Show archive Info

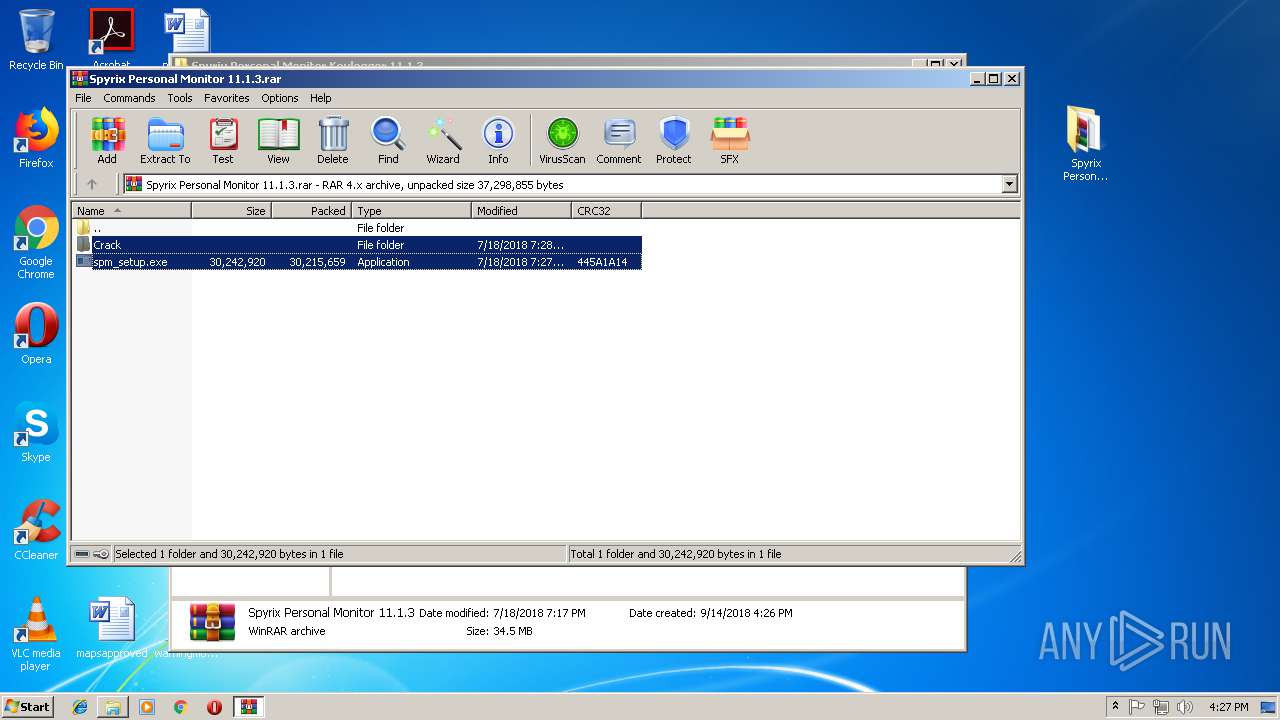pyautogui.click(x=498, y=141)
